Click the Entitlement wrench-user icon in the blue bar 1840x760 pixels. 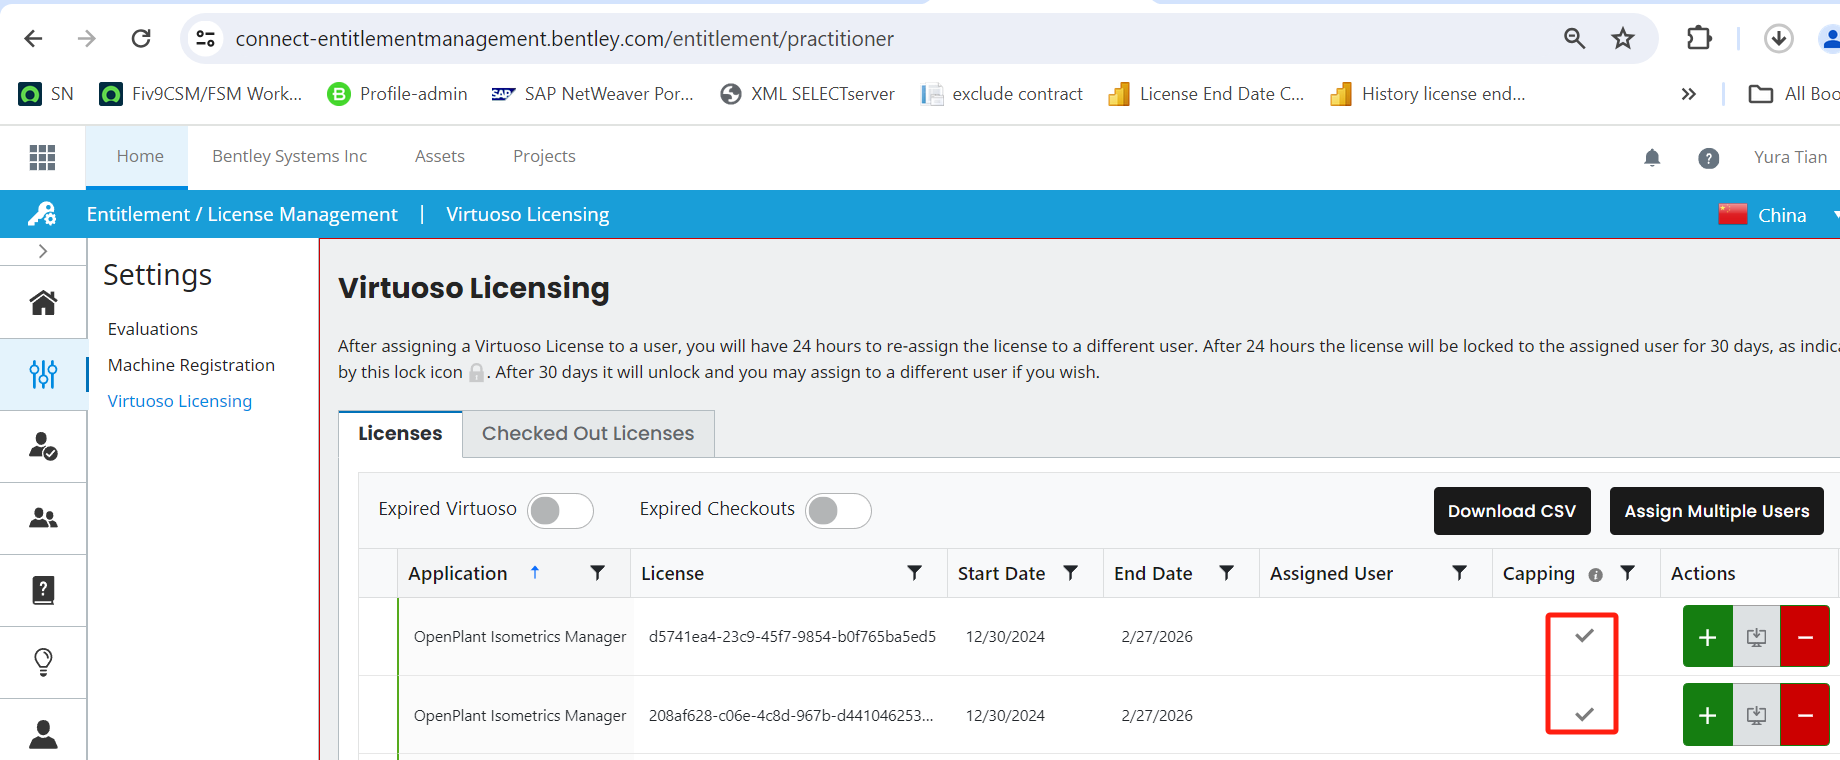coord(42,213)
